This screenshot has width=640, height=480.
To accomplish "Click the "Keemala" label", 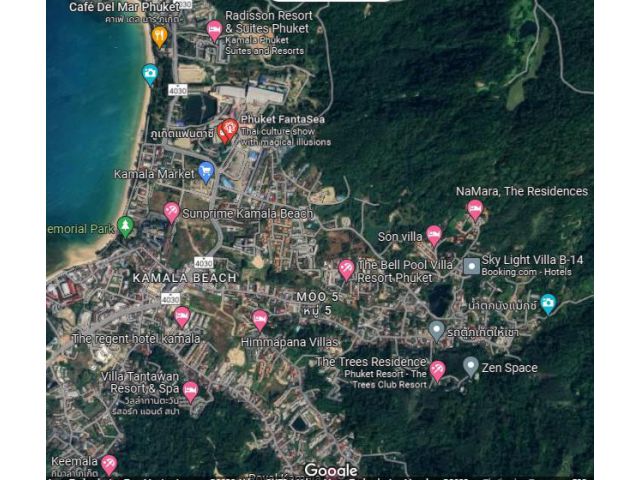I will pos(74,462).
